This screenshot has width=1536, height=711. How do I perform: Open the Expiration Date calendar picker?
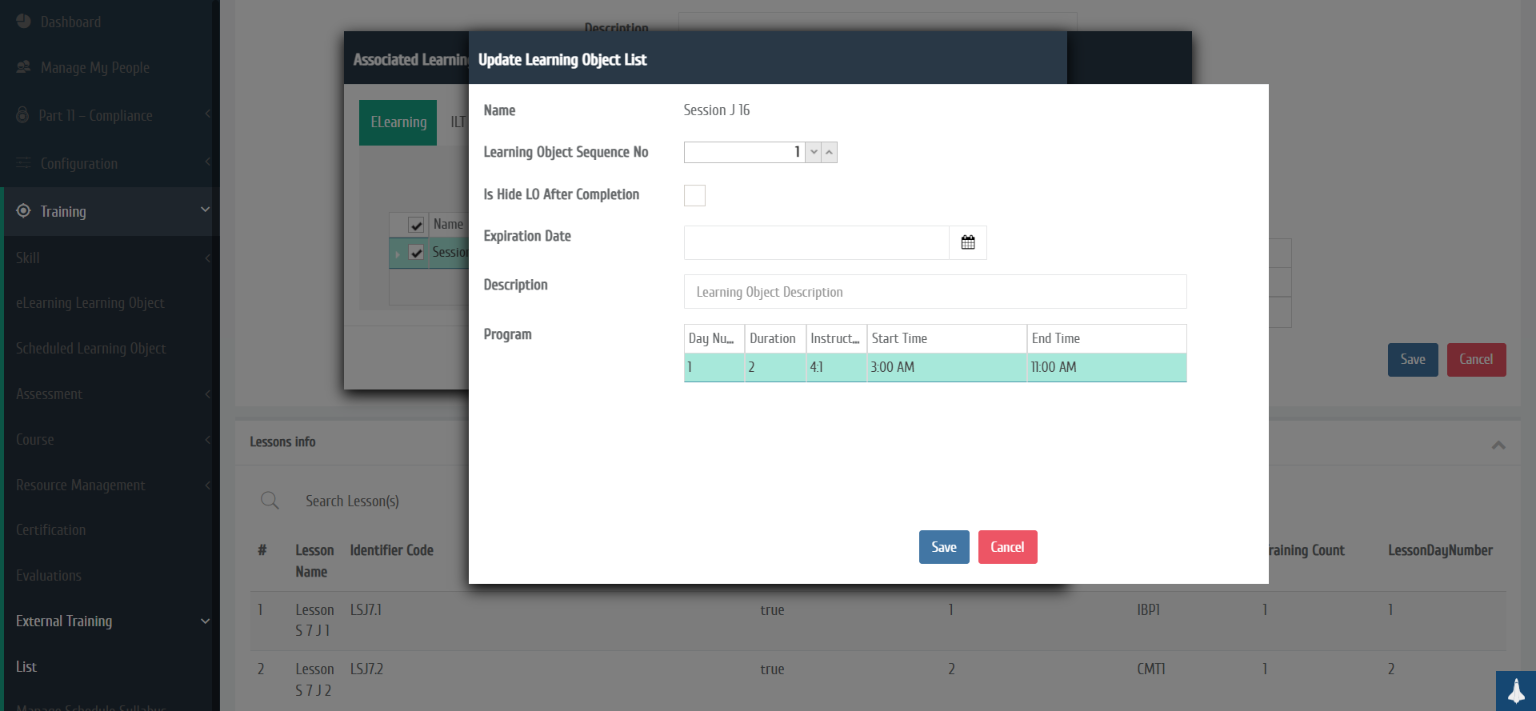pyautogui.click(x=967, y=243)
